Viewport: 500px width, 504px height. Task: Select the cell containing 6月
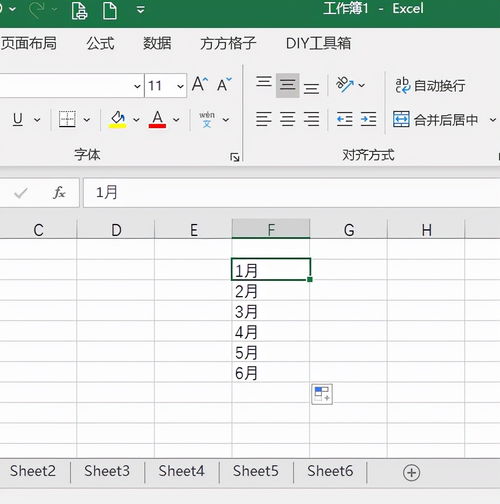[x=271, y=372]
